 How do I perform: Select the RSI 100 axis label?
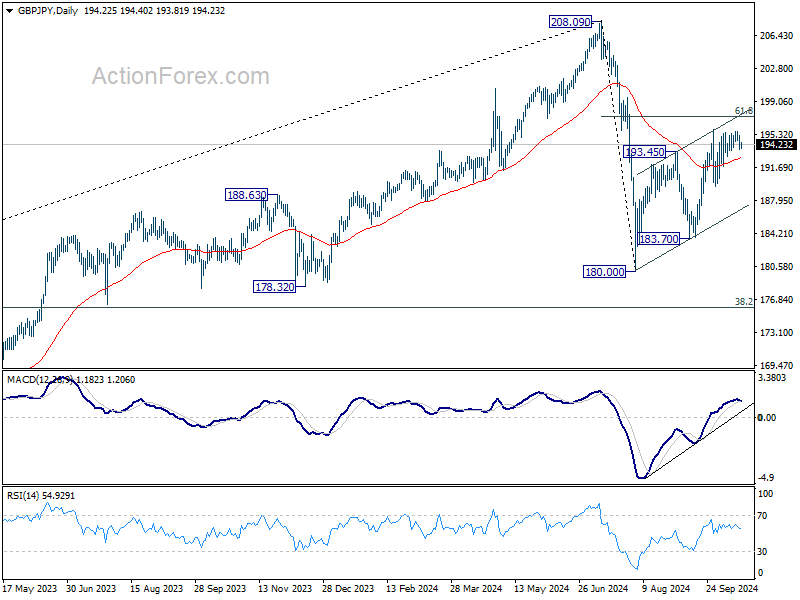coord(766,493)
